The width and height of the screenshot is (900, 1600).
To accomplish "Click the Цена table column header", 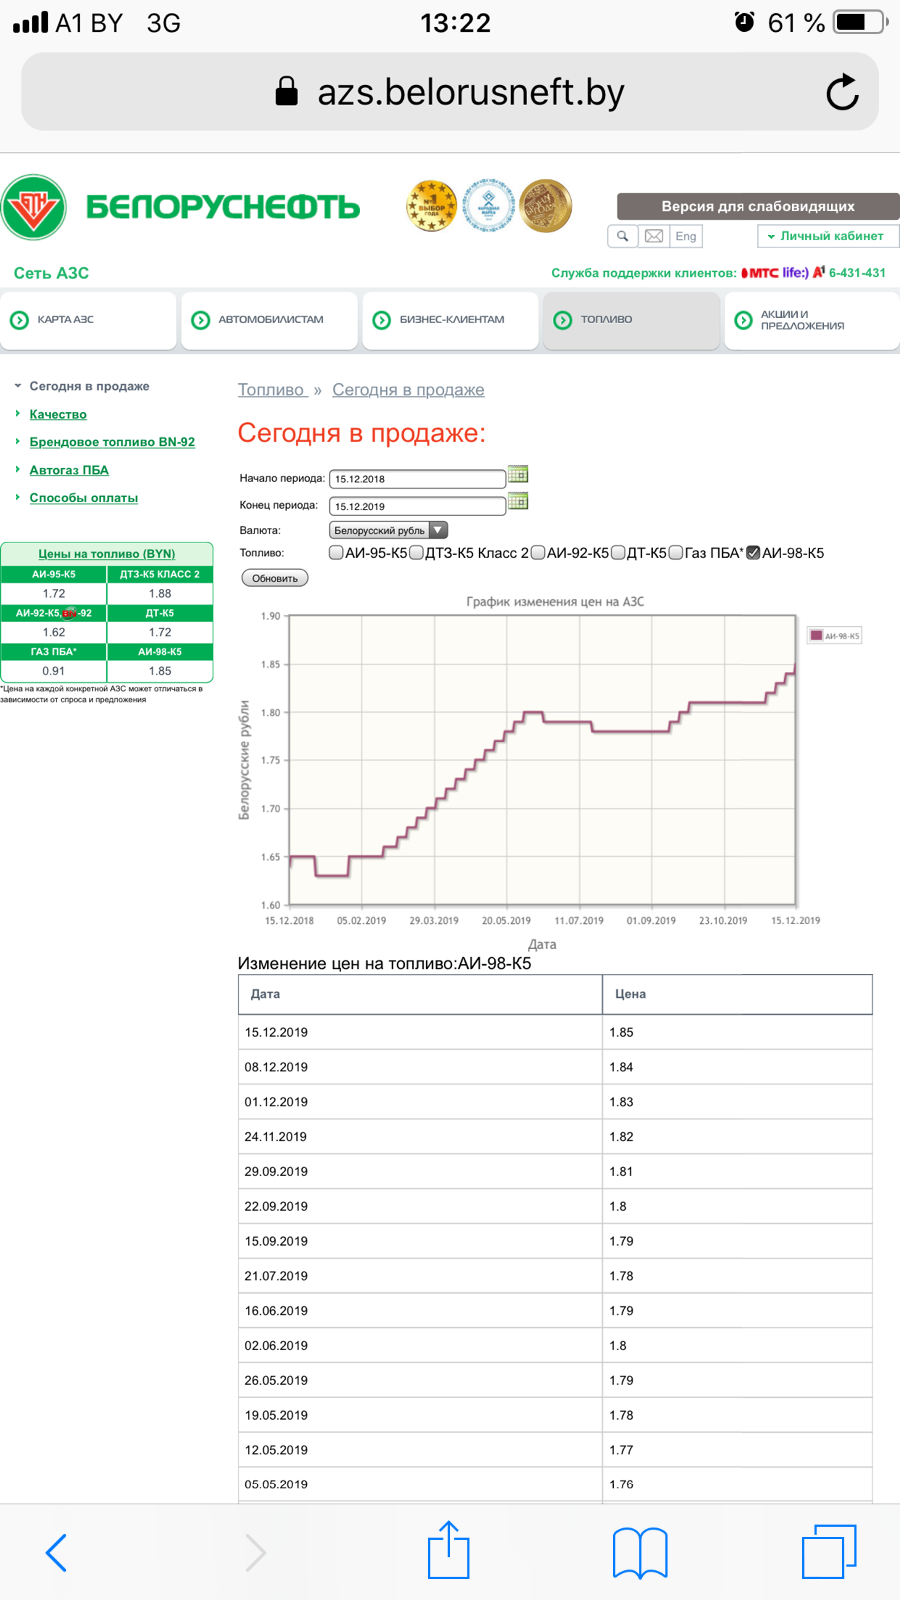I will click(x=738, y=994).
